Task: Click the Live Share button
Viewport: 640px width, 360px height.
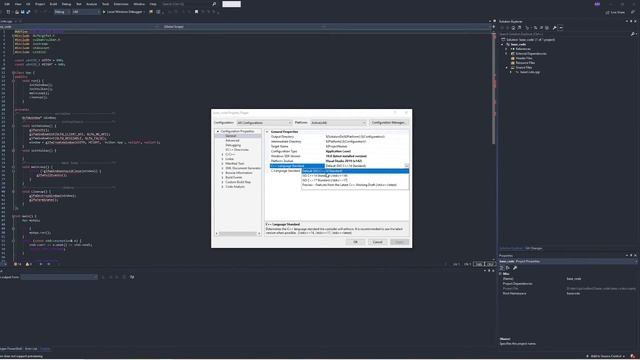Action: coord(615,12)
